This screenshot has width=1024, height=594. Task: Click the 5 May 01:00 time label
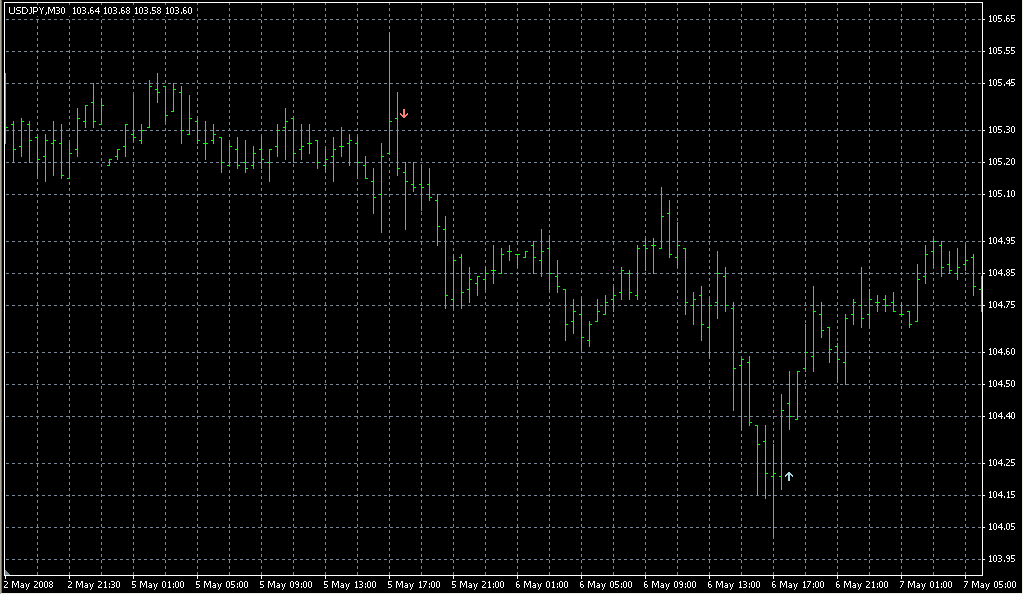[158, 584]
